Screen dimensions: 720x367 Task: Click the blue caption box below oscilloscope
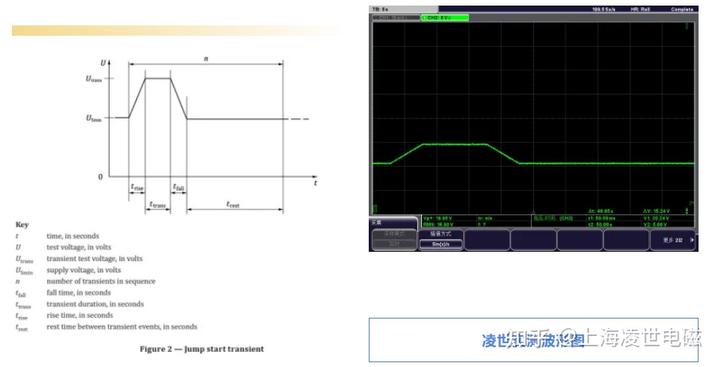[534, 339]
